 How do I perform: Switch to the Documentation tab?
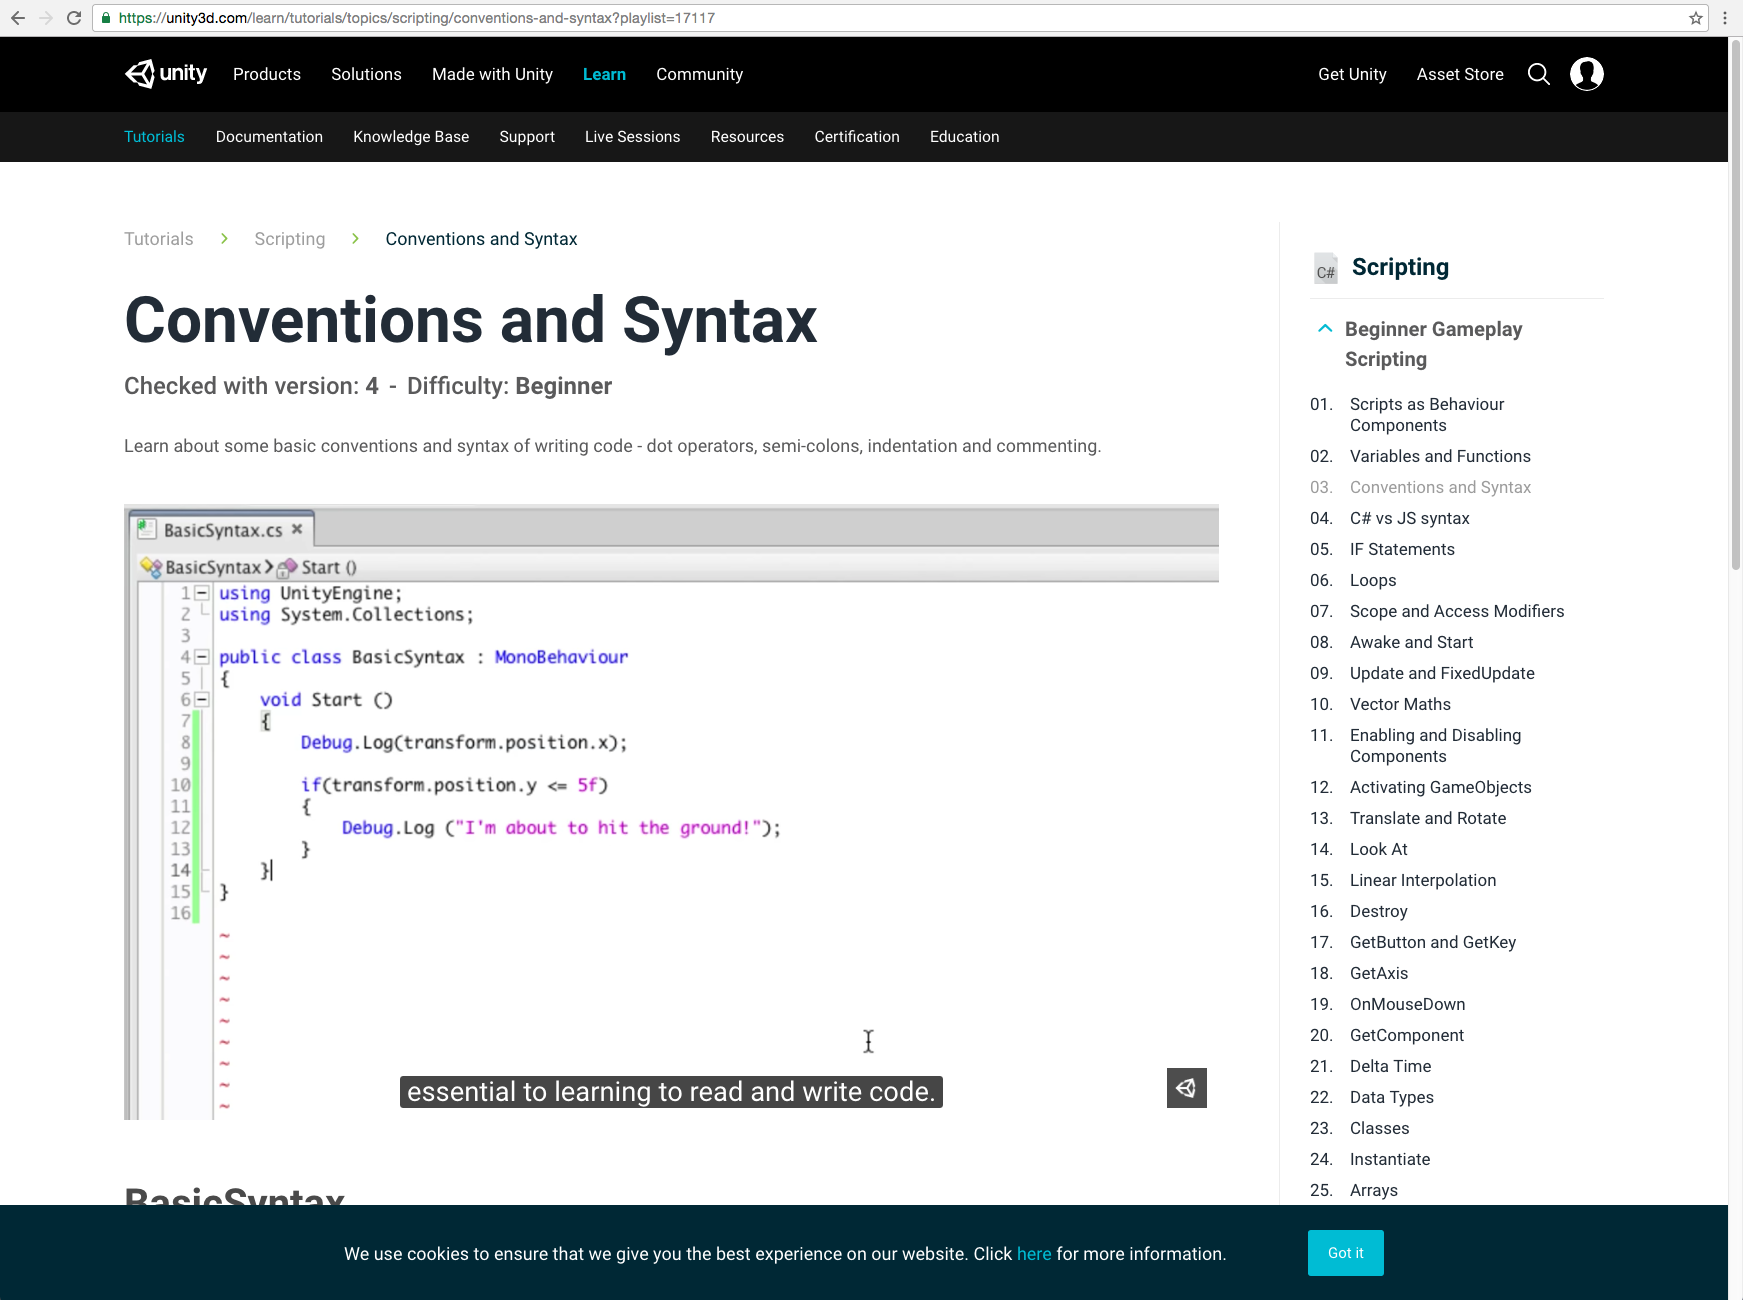tap(269, 137)
